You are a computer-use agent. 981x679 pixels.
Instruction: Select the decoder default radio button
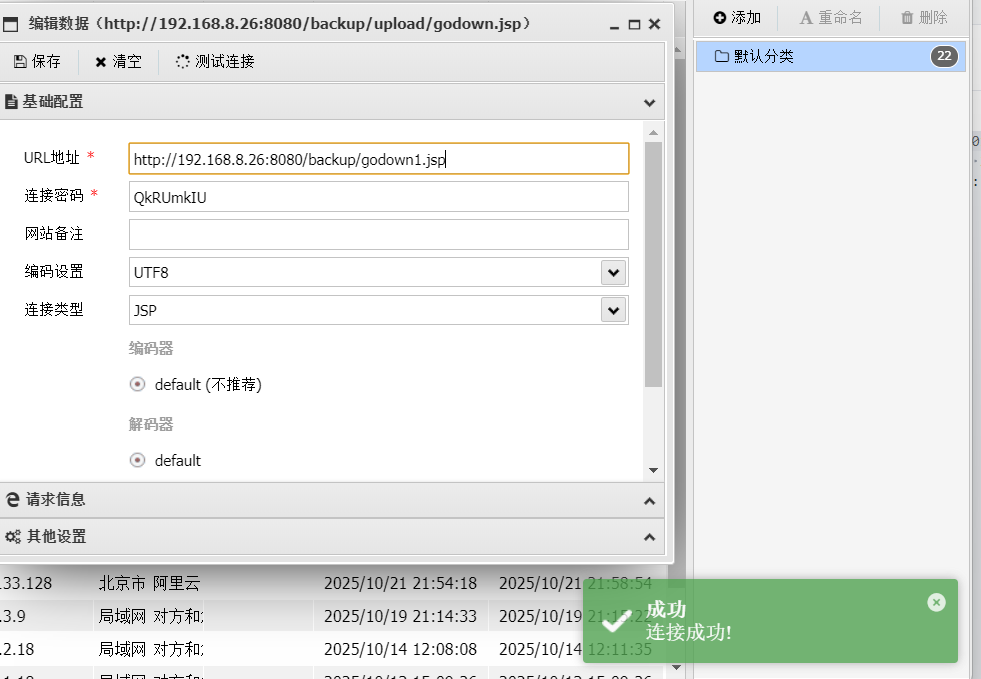tap(138, 460)
